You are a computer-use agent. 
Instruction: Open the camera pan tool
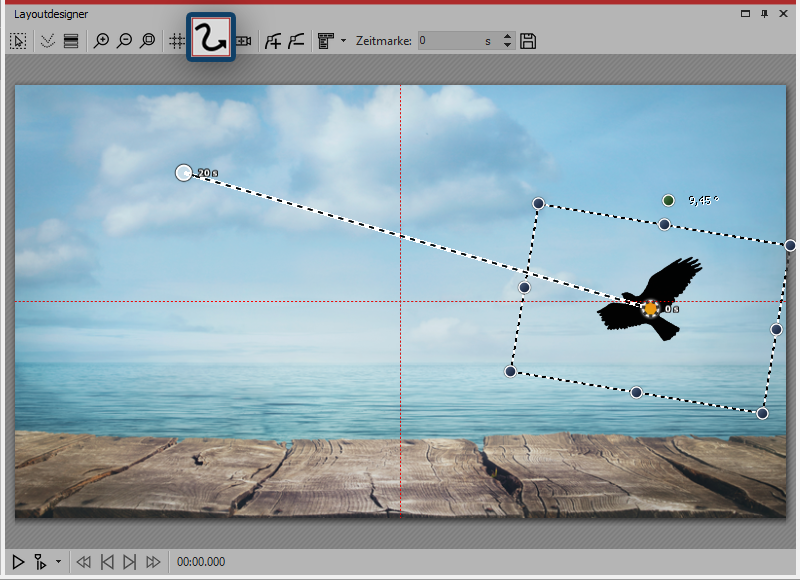[x=243, y=41]
